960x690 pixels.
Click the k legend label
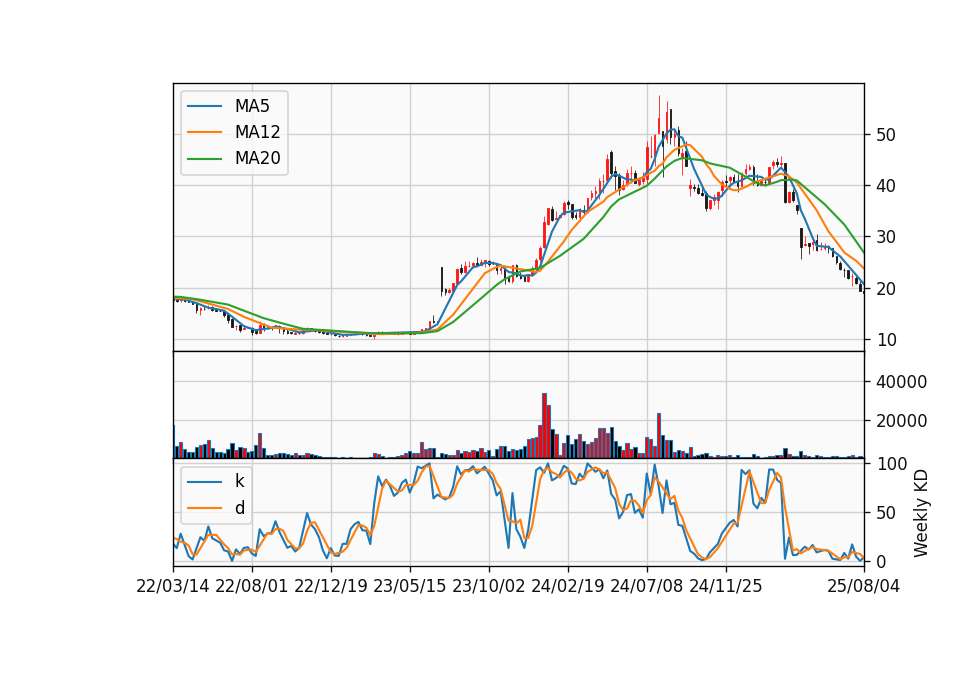pos(239,481)
